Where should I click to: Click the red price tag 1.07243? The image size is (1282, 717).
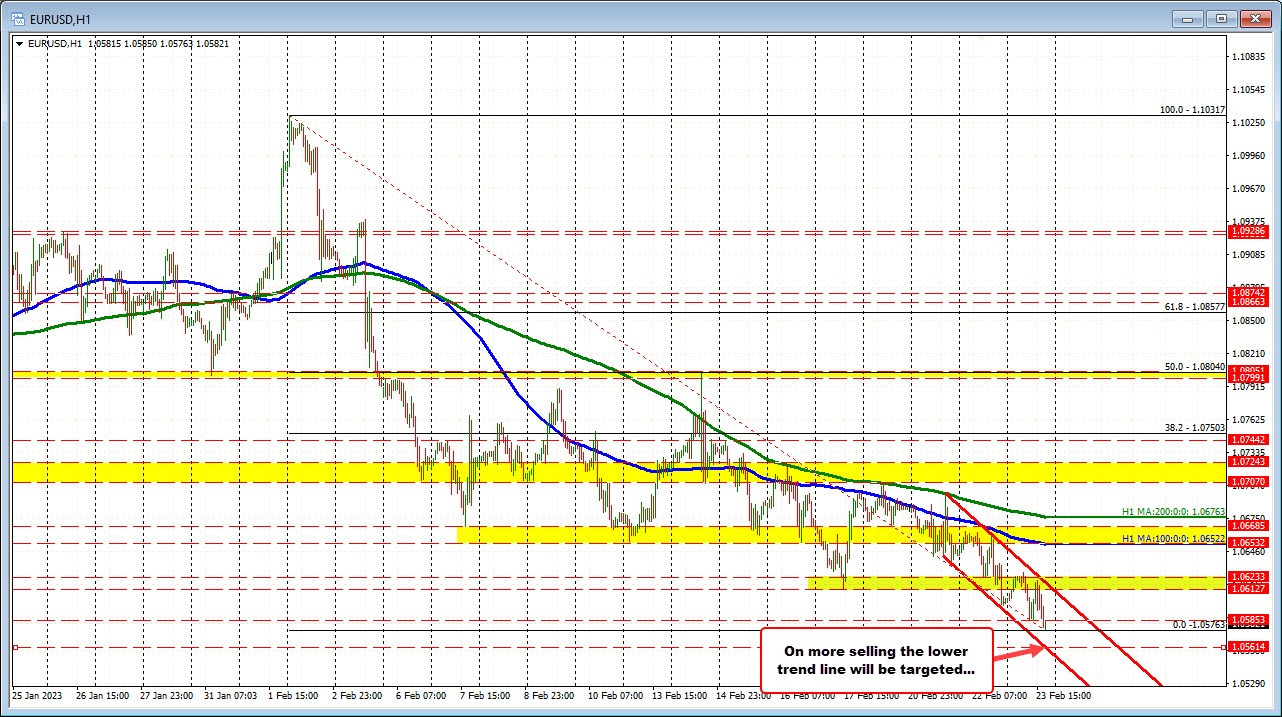tap(1249, 462)
